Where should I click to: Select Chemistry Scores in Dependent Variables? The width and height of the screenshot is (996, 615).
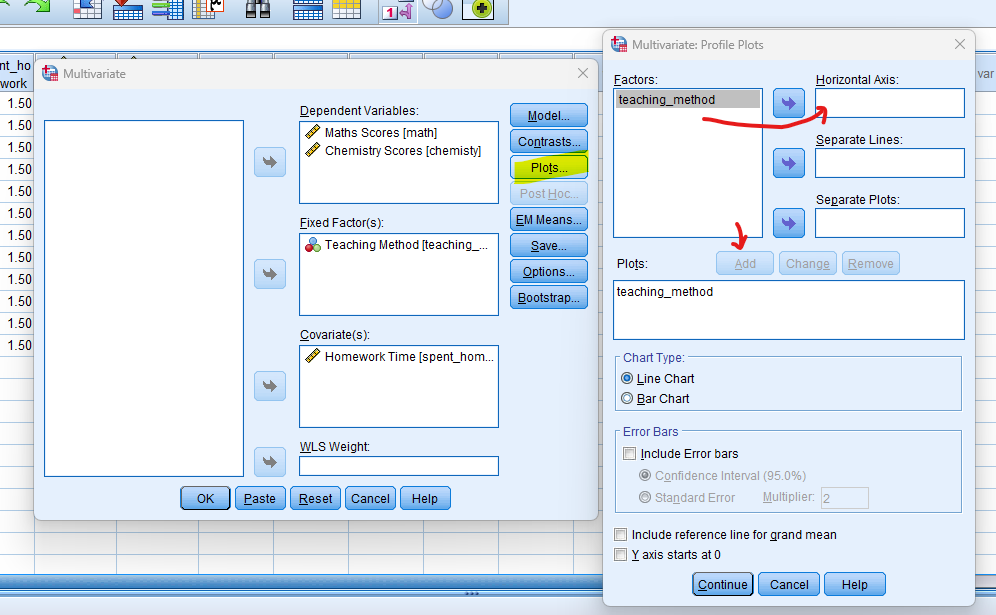point(402,151)
